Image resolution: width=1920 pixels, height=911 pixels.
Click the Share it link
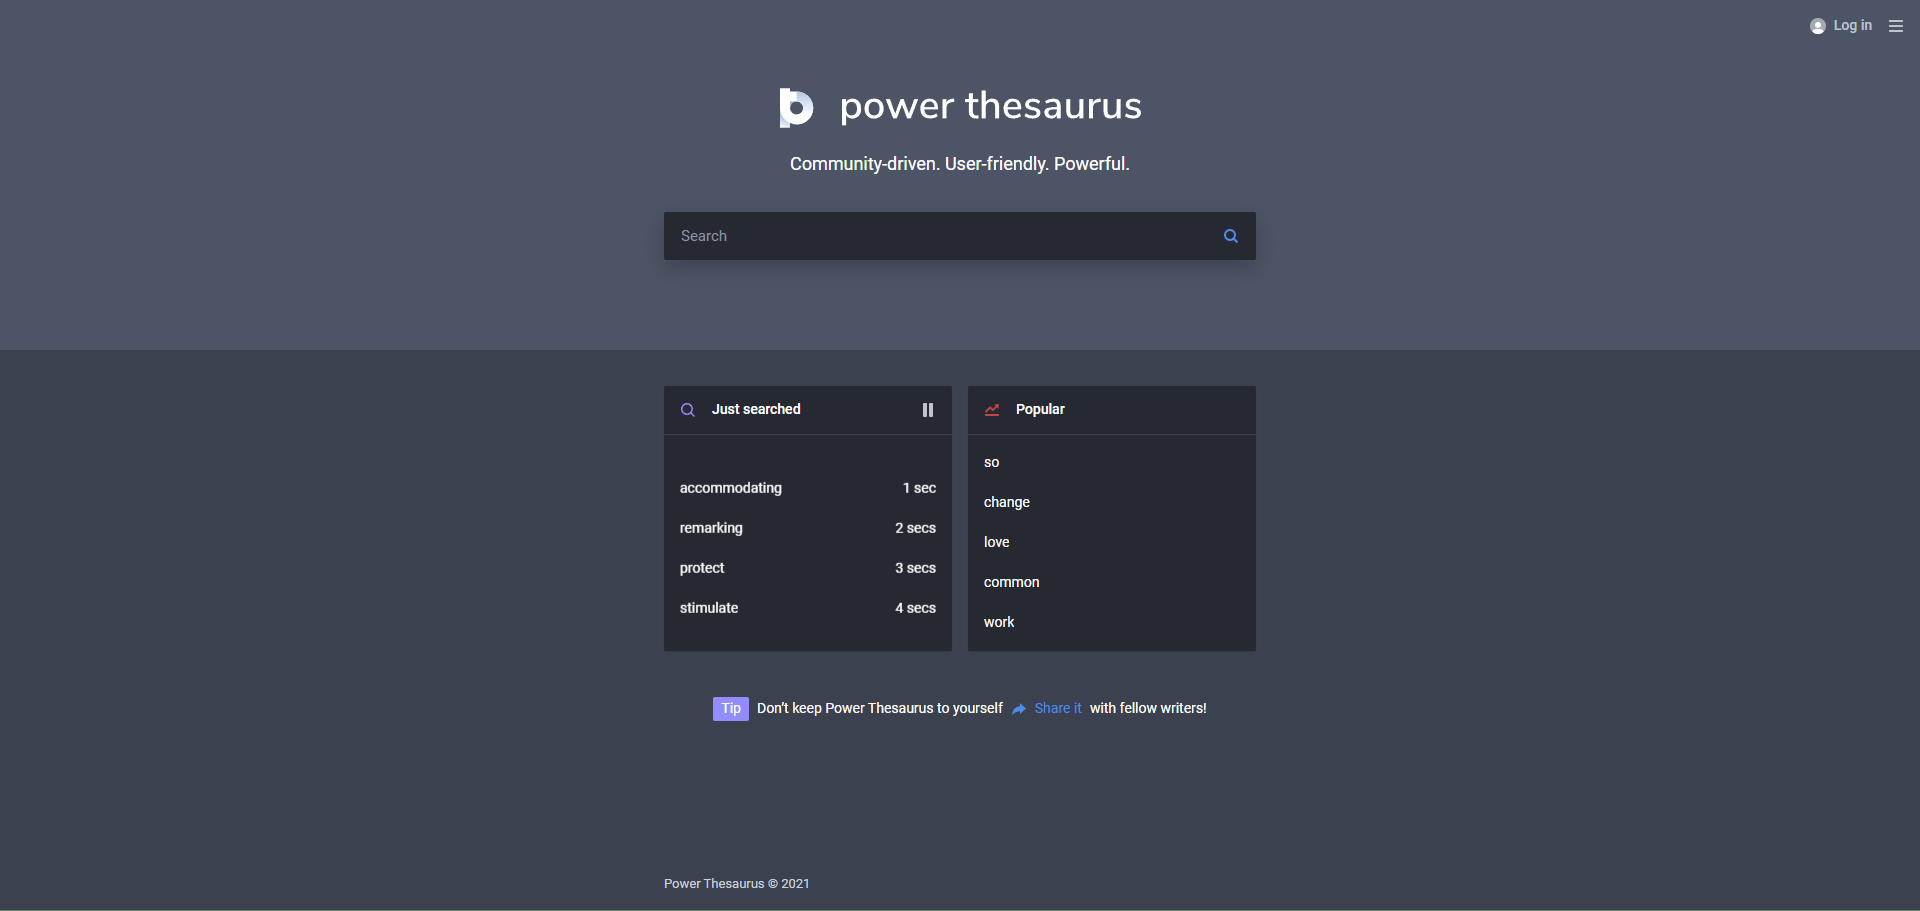(1058, 708)
